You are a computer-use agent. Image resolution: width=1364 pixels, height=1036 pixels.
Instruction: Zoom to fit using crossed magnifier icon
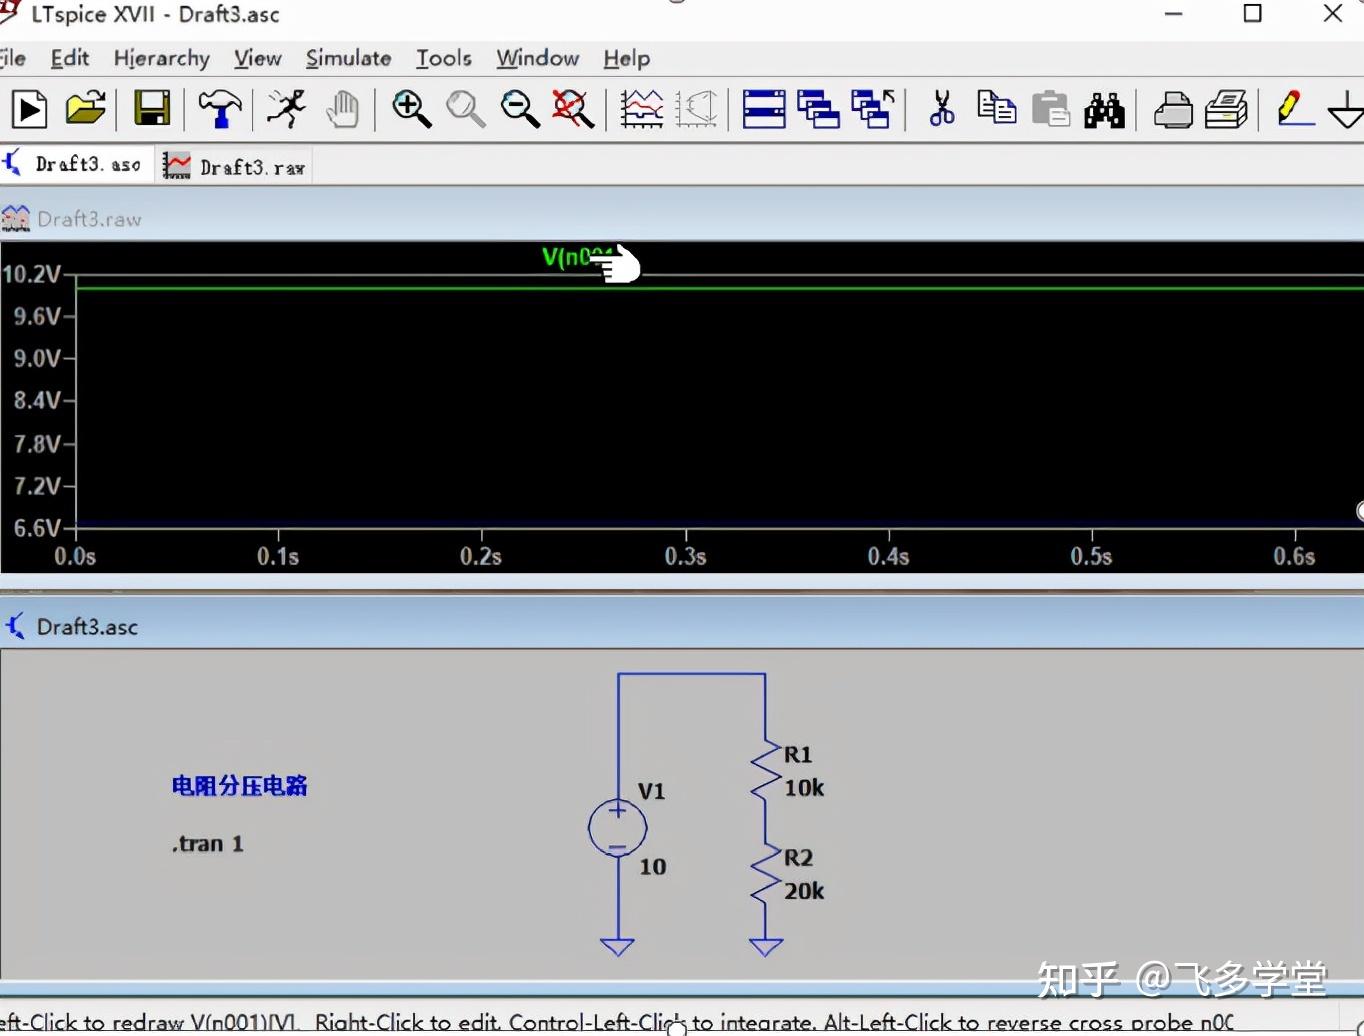tap(571, 109)
